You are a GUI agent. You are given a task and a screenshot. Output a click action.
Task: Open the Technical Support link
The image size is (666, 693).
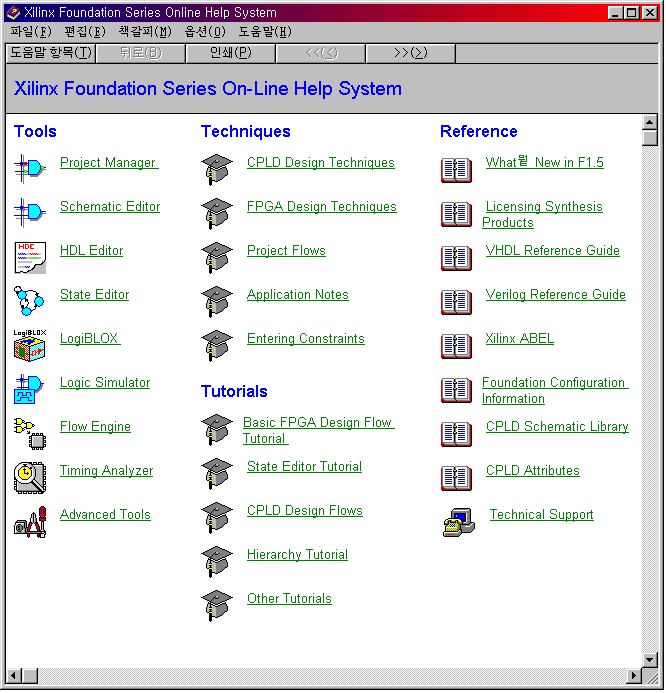pos(542,514)
